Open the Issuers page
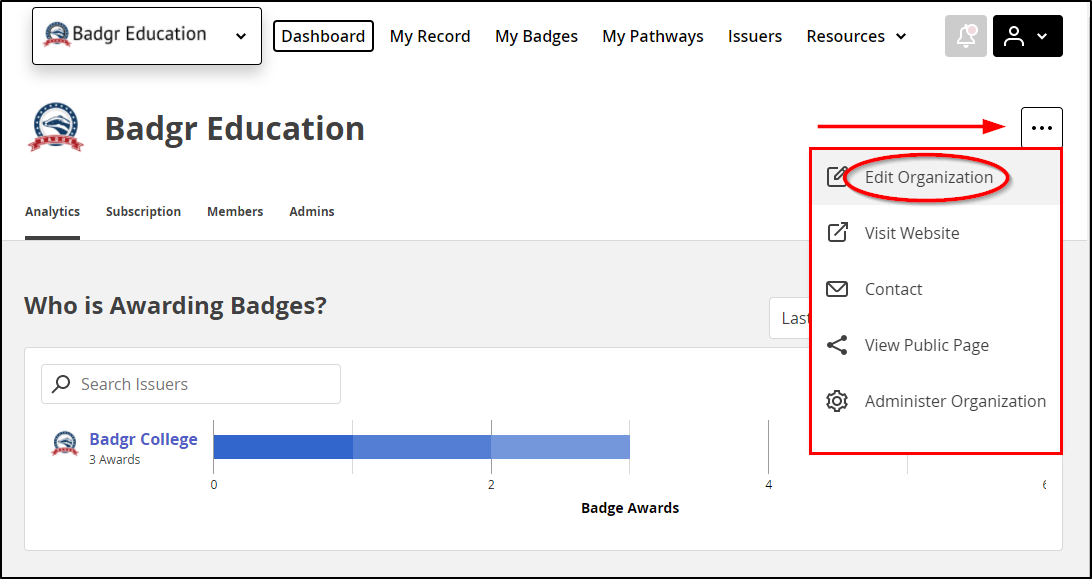This screenshot has height=579, width=1092. [755, 36]
